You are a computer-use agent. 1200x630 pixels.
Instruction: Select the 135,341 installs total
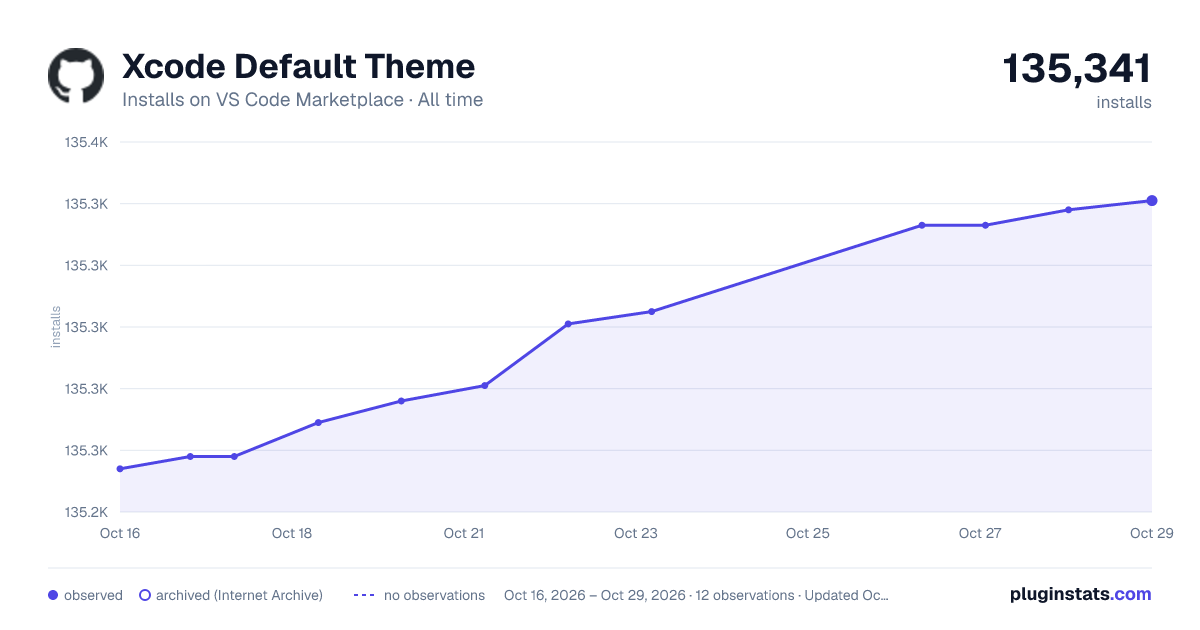pyautogui.click(x=1077, y=69)
